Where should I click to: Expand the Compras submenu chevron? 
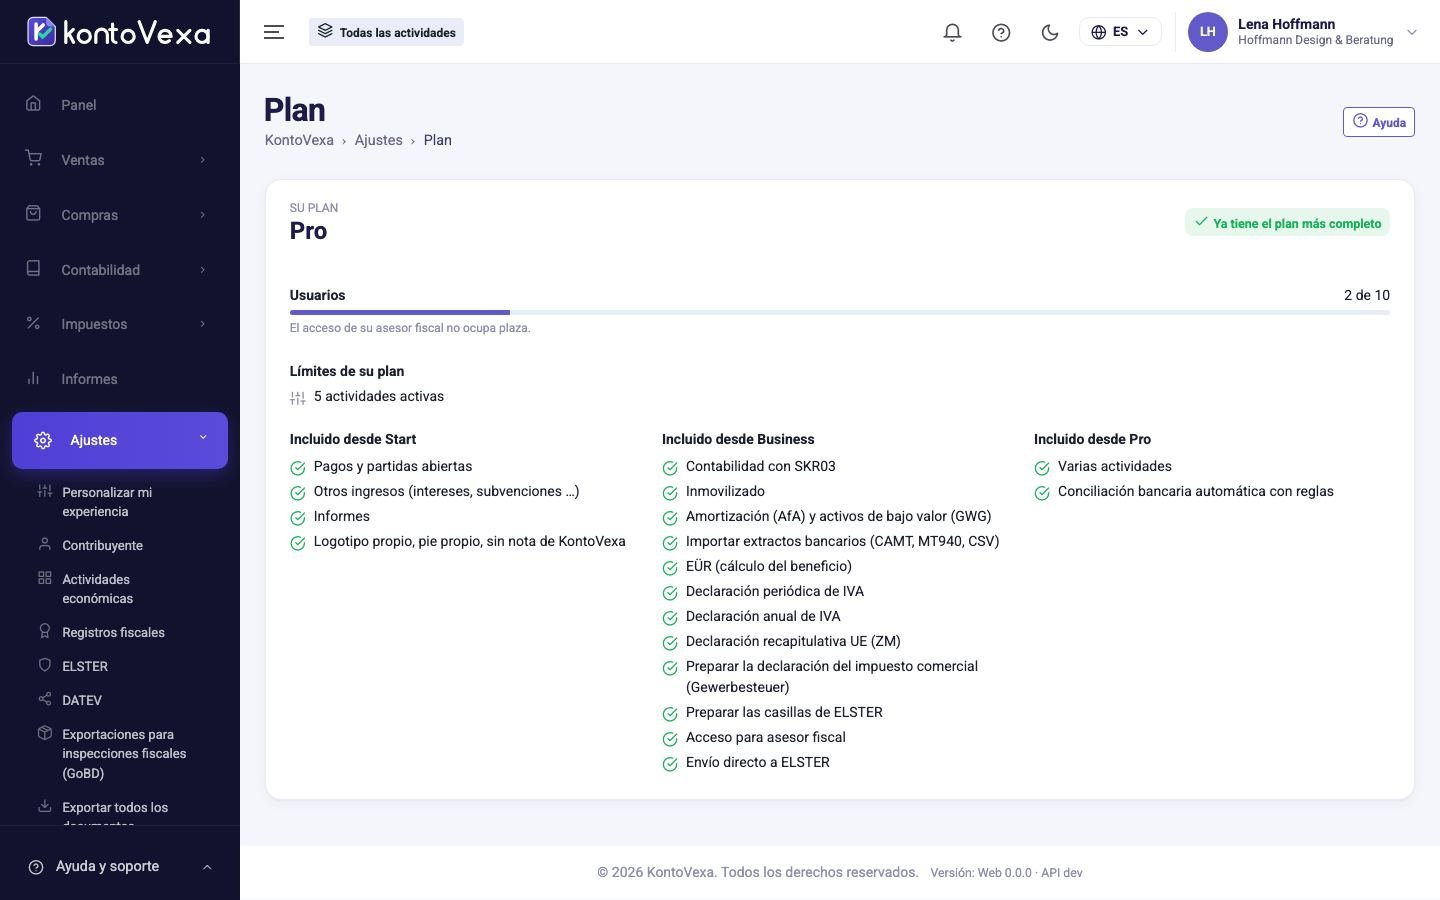[x=203, y=215]
